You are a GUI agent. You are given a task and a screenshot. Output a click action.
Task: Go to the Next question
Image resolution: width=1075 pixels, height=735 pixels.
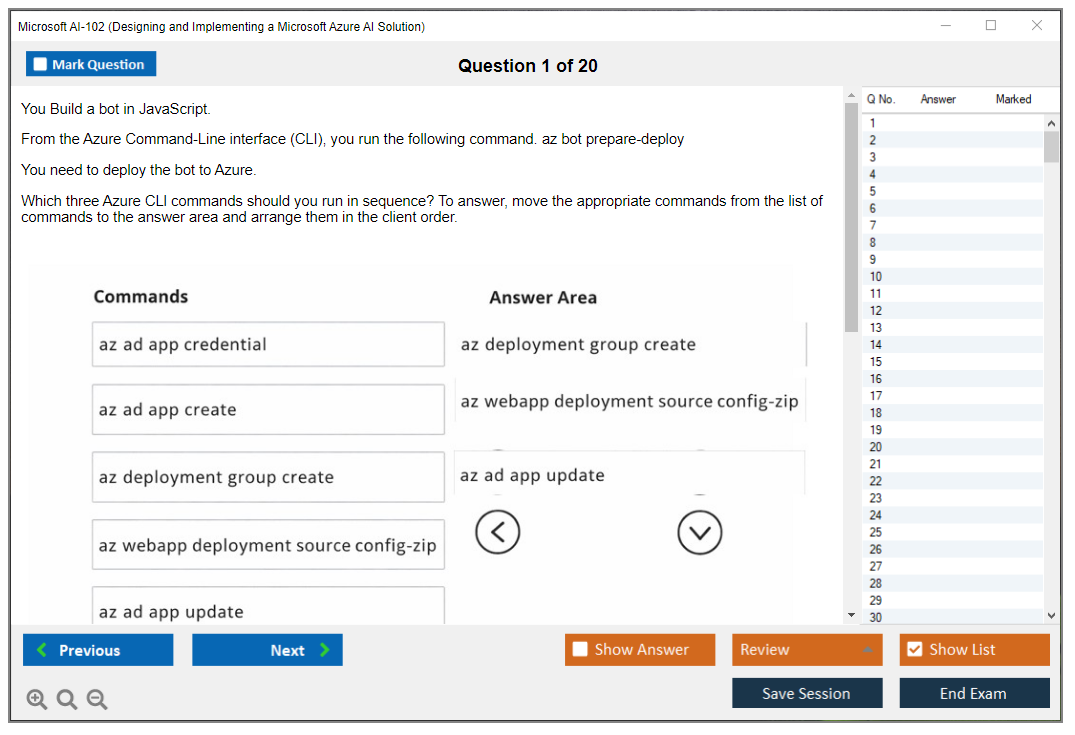click(267, 650)
